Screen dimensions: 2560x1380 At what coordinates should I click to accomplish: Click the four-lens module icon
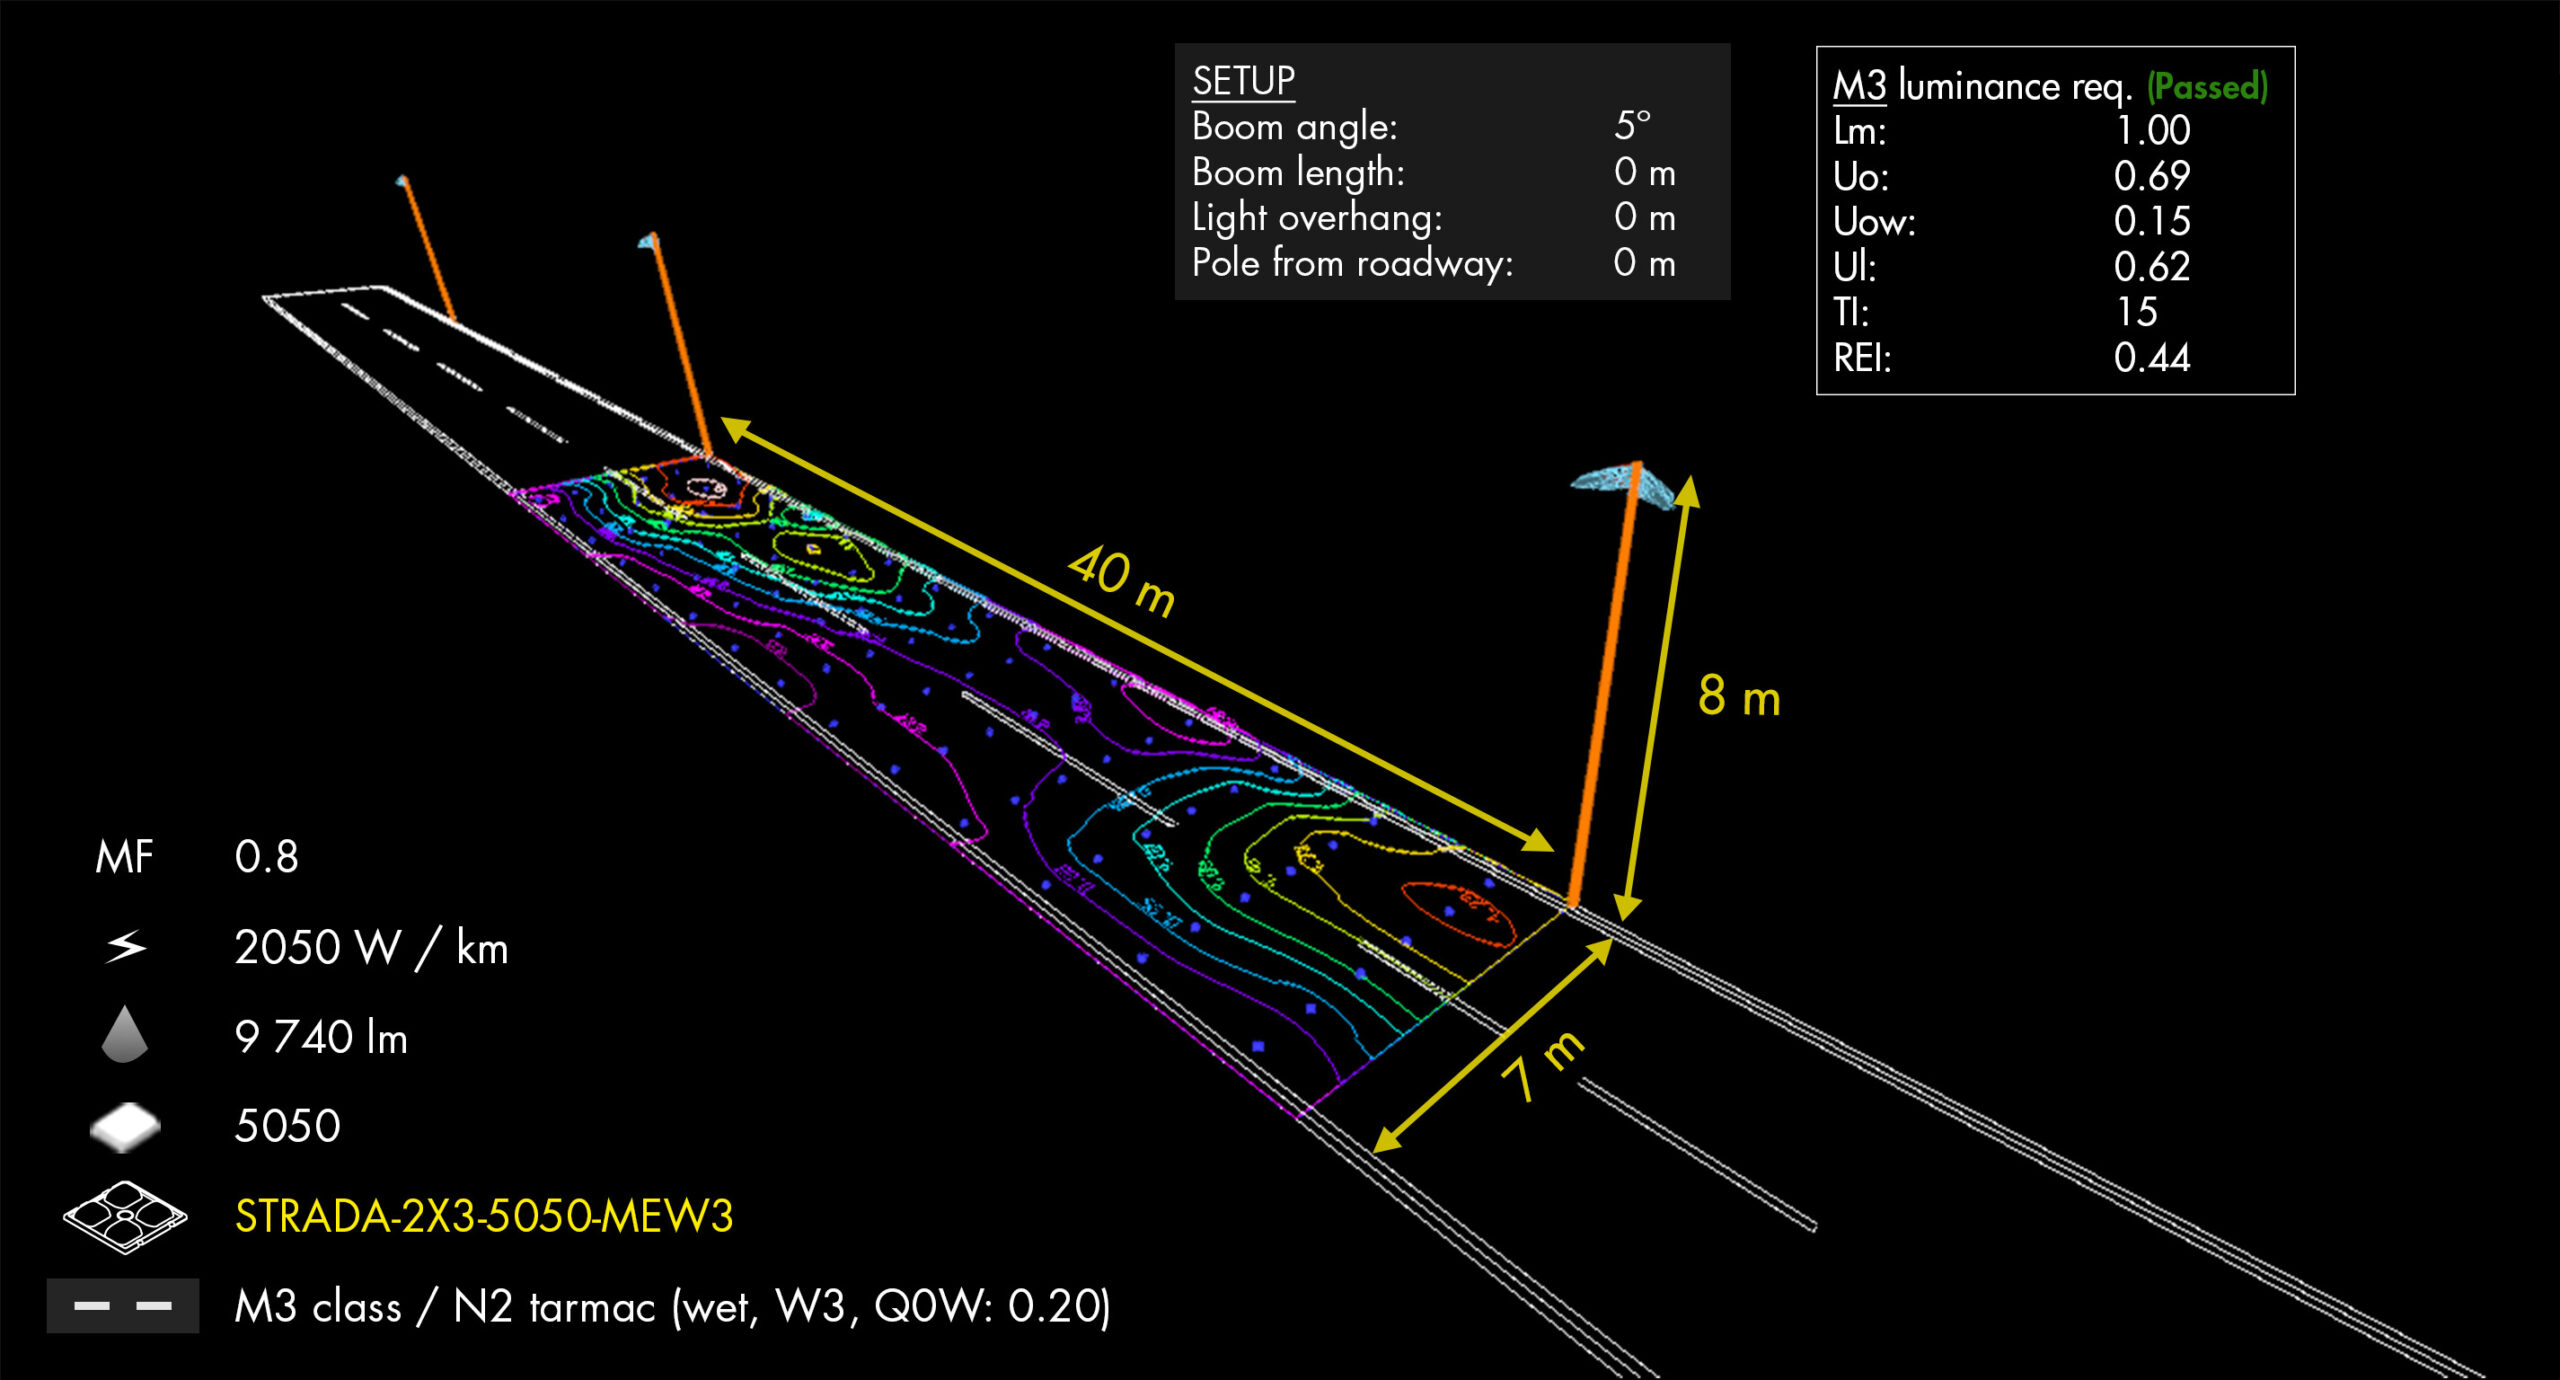click(x=125, y=1216)
